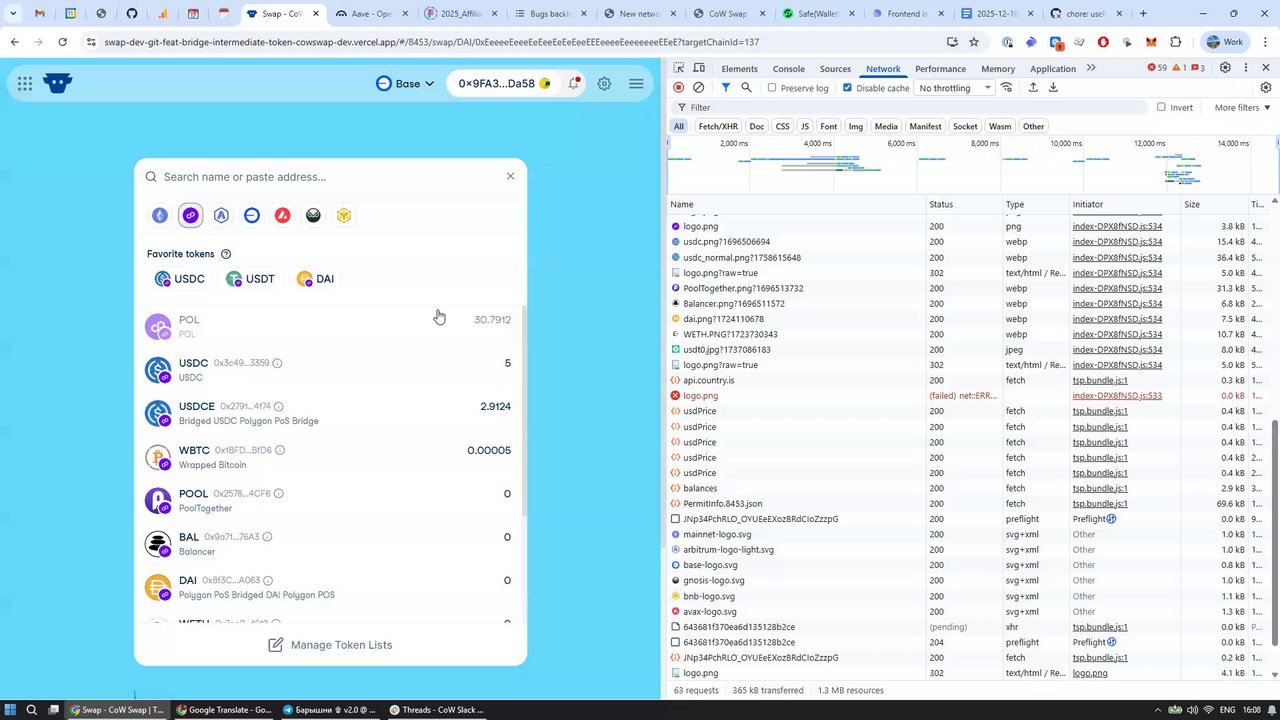Switch to the Application tab

(x=1052, y=68)
